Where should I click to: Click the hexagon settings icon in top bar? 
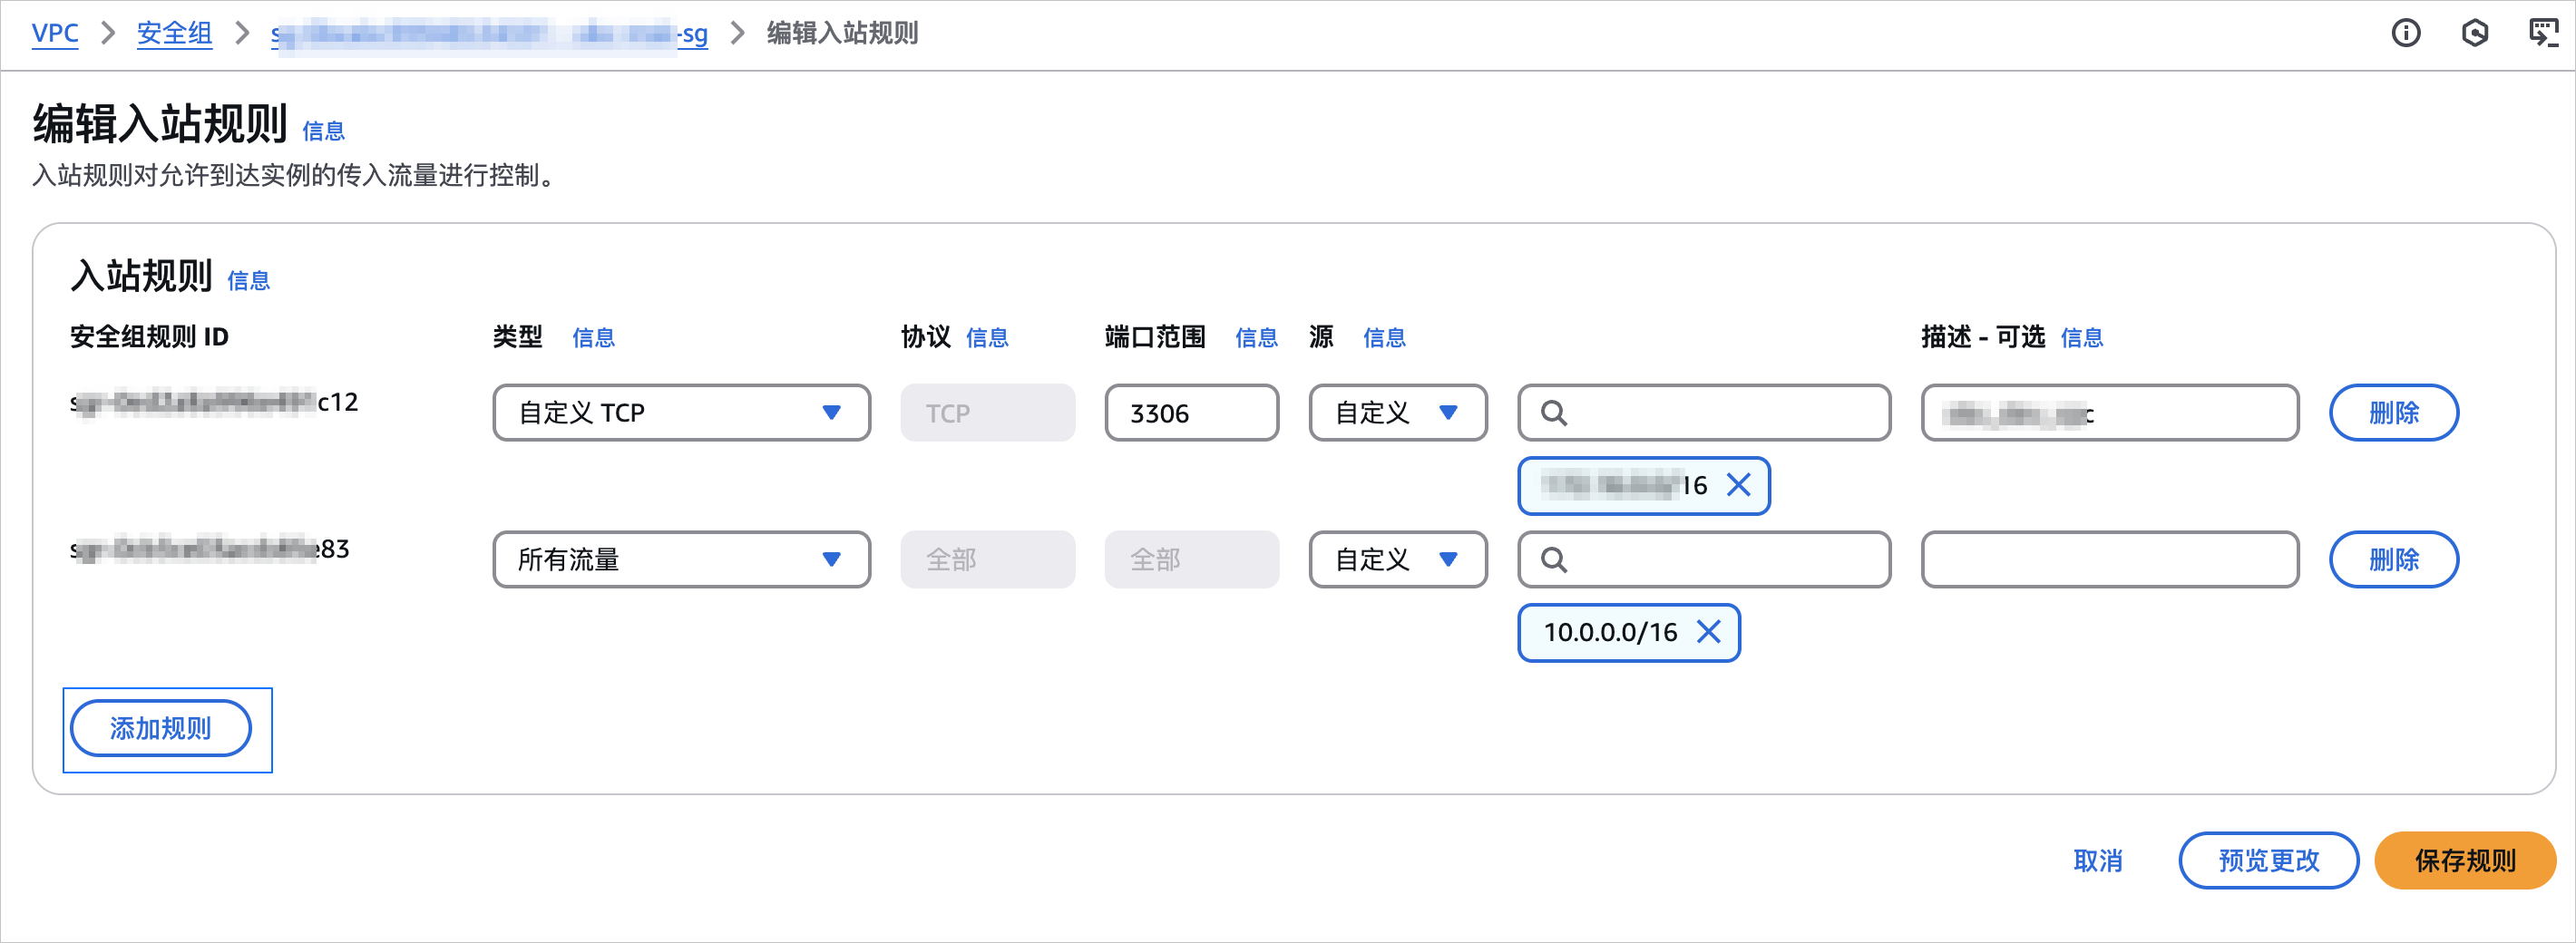(2475, 33)
